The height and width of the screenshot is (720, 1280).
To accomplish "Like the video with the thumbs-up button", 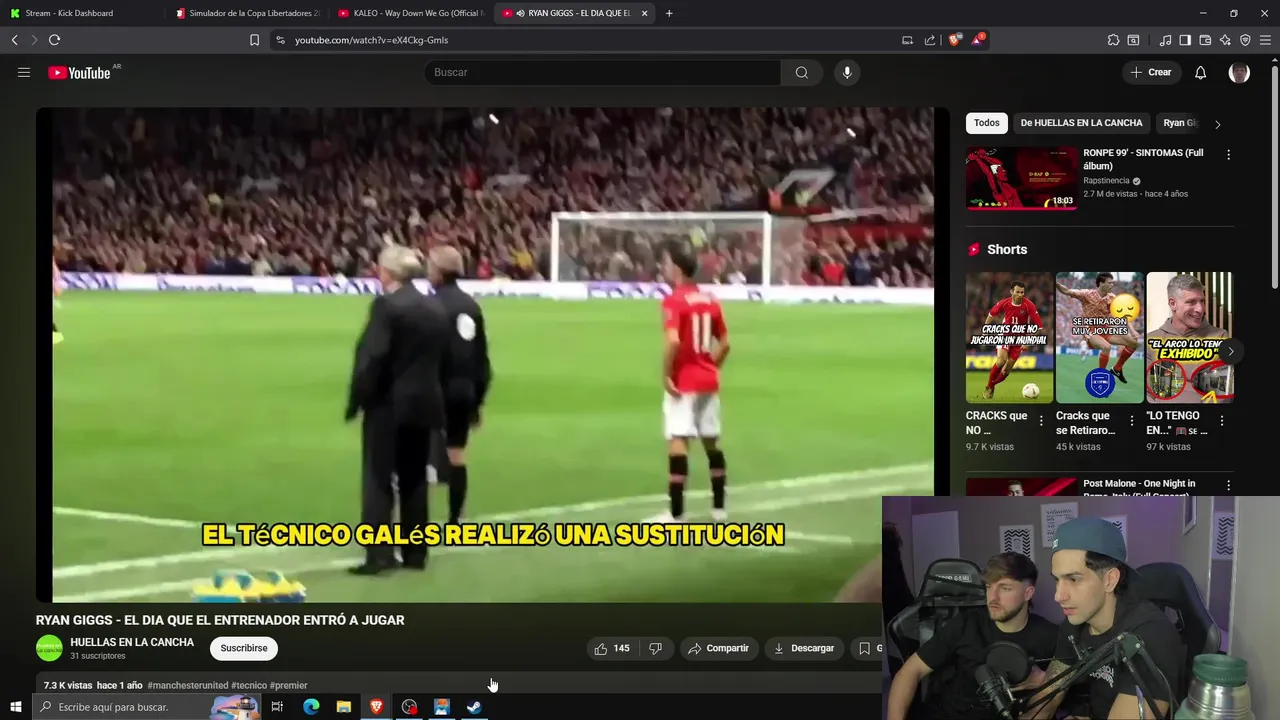I will click(x=611, y=648).
